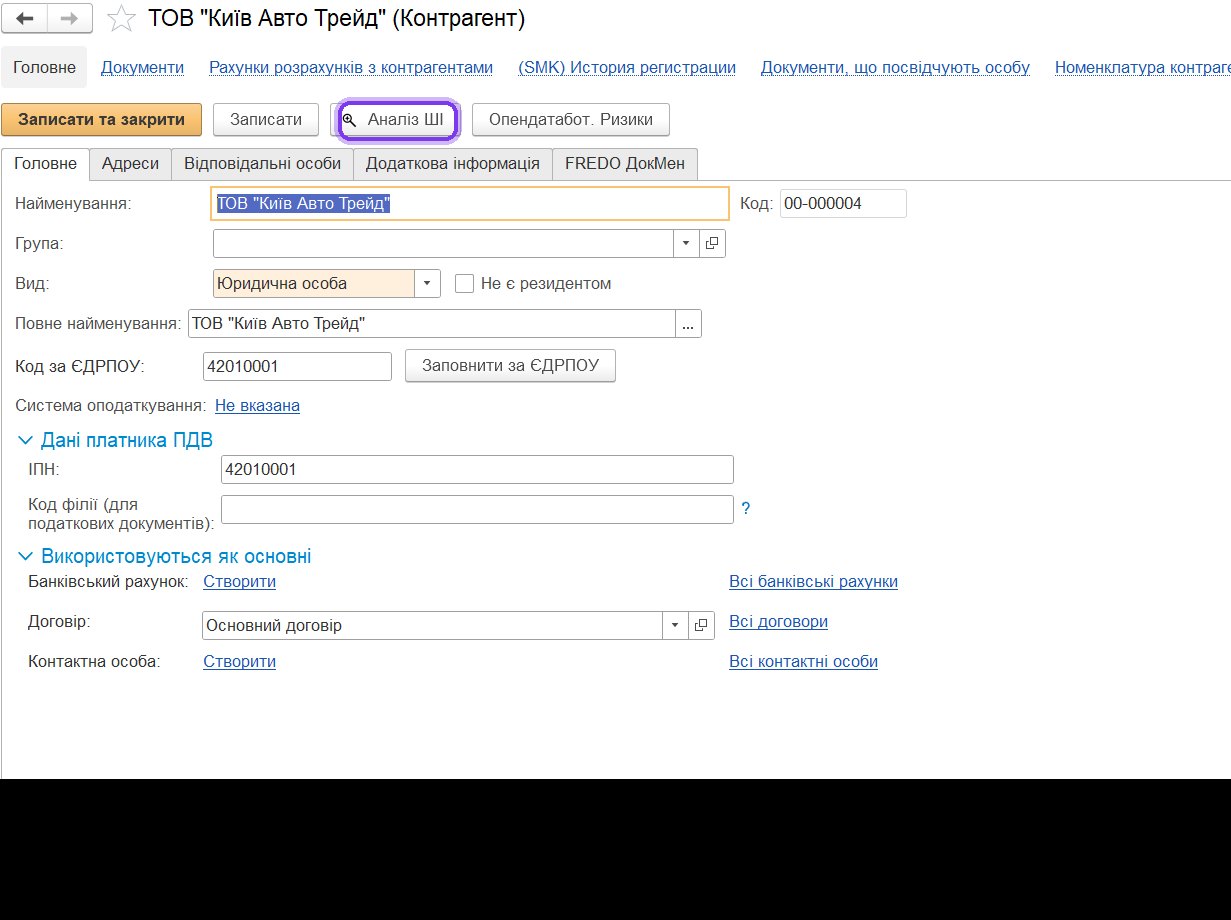Toggle the Не є резидентом checkbox
This screenshot has height=920, width=1231.
click(x=464, y=283)
